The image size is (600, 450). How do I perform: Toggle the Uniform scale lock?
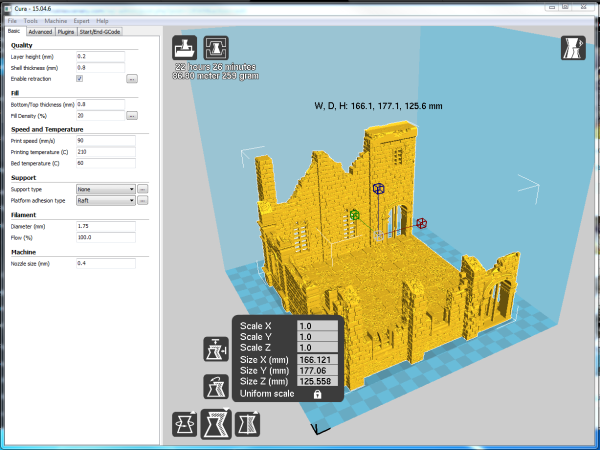(x=318, y=395)
